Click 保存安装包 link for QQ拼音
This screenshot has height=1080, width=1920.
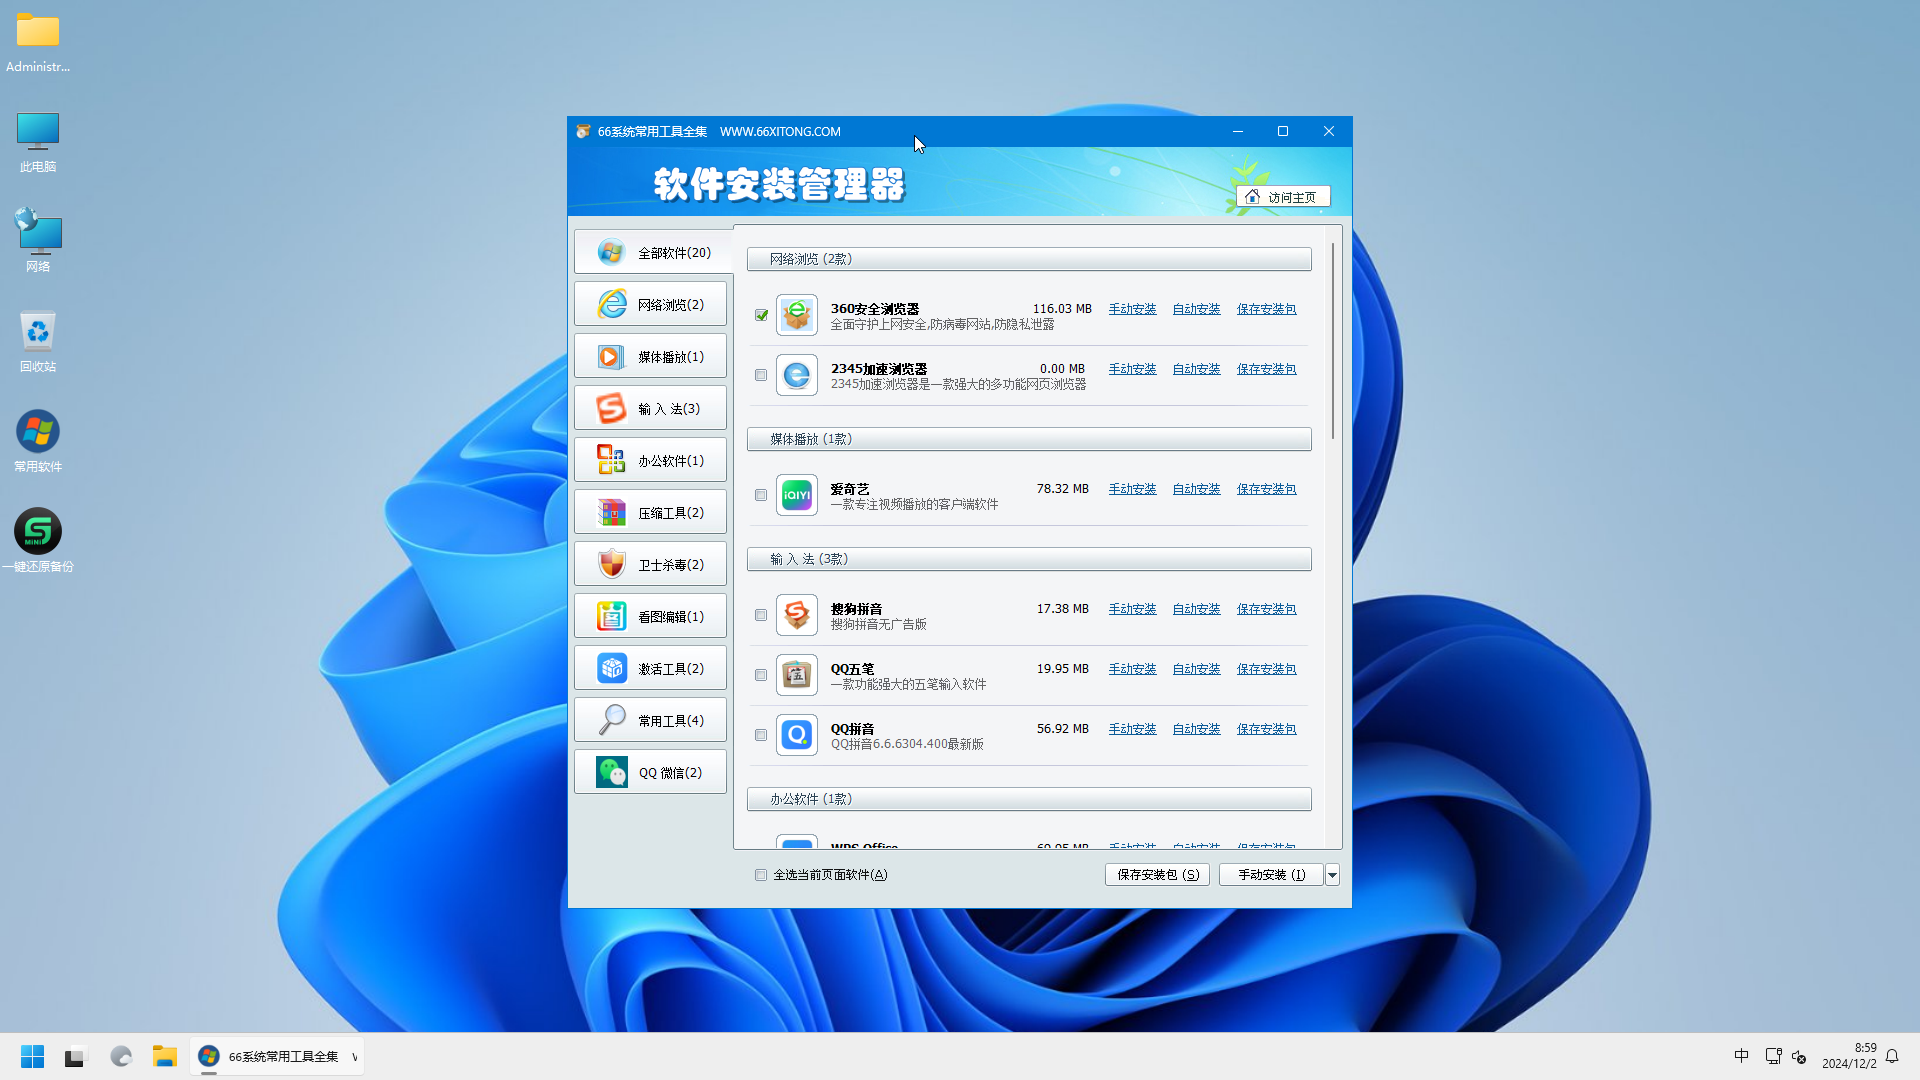point(1266,729)
